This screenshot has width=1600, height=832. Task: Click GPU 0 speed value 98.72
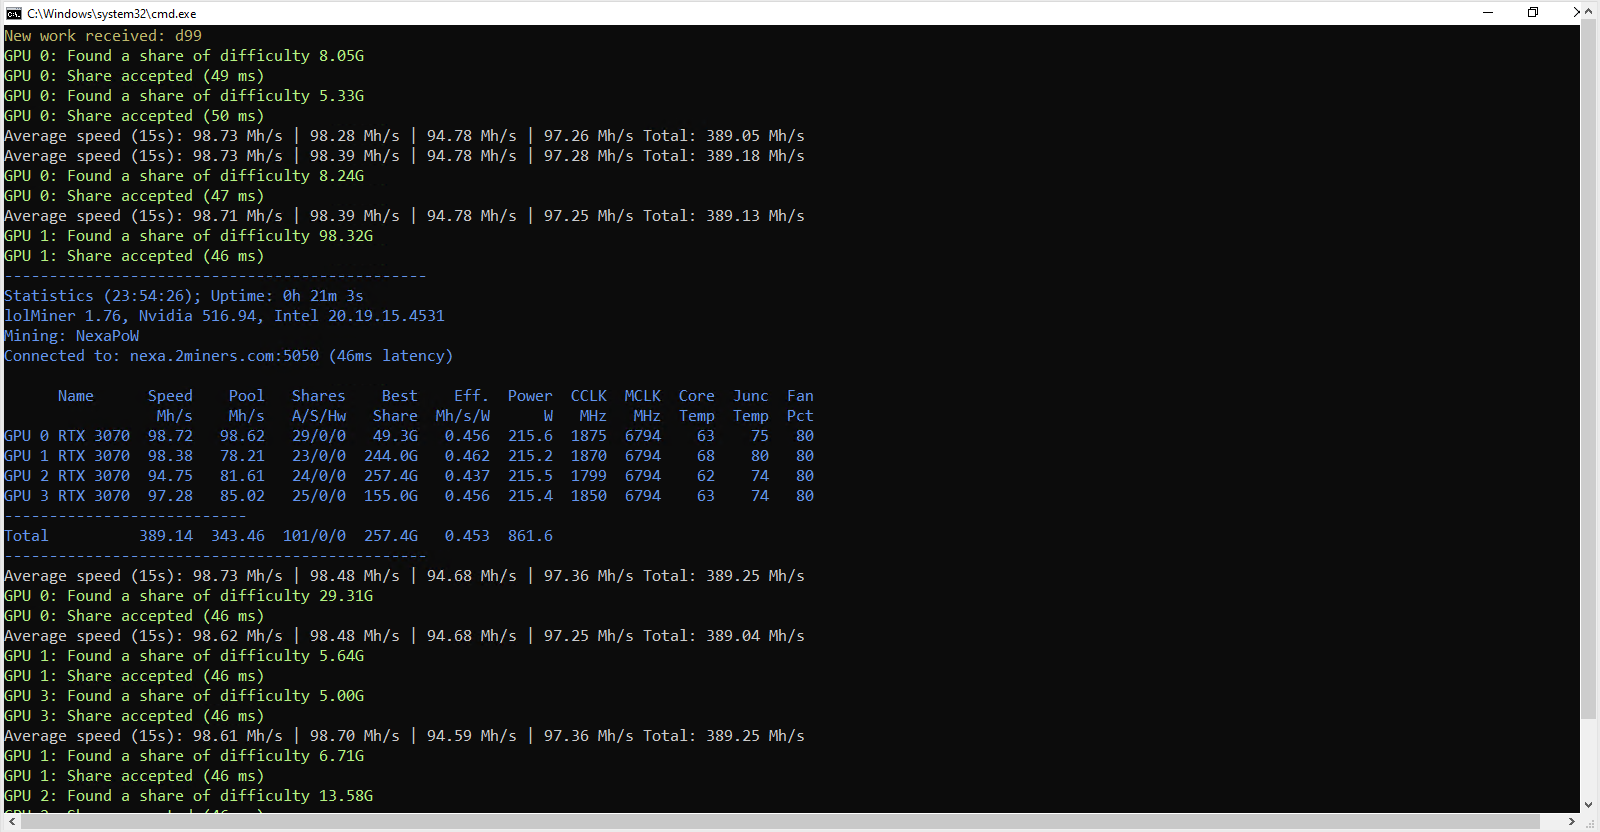click(x=171, y=436)
